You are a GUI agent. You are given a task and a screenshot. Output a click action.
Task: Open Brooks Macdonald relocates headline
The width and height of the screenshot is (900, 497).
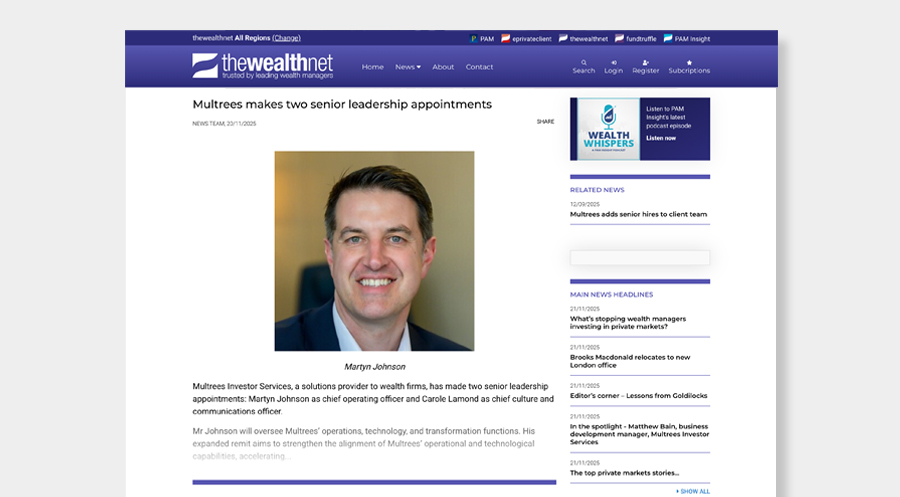click(630, 361)
